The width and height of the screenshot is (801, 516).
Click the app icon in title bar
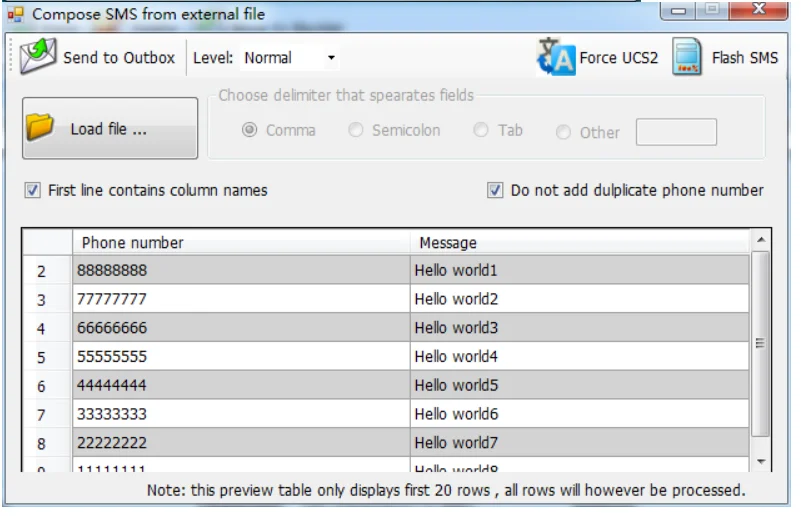16,14
